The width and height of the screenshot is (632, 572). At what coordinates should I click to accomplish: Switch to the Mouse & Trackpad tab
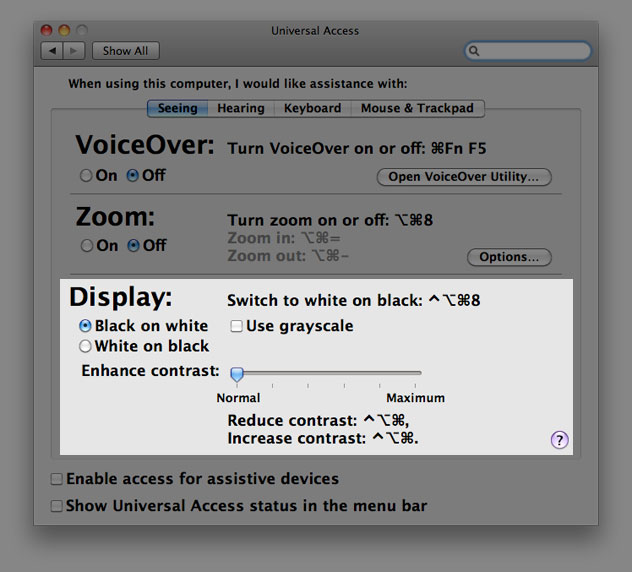coord(417,108)
